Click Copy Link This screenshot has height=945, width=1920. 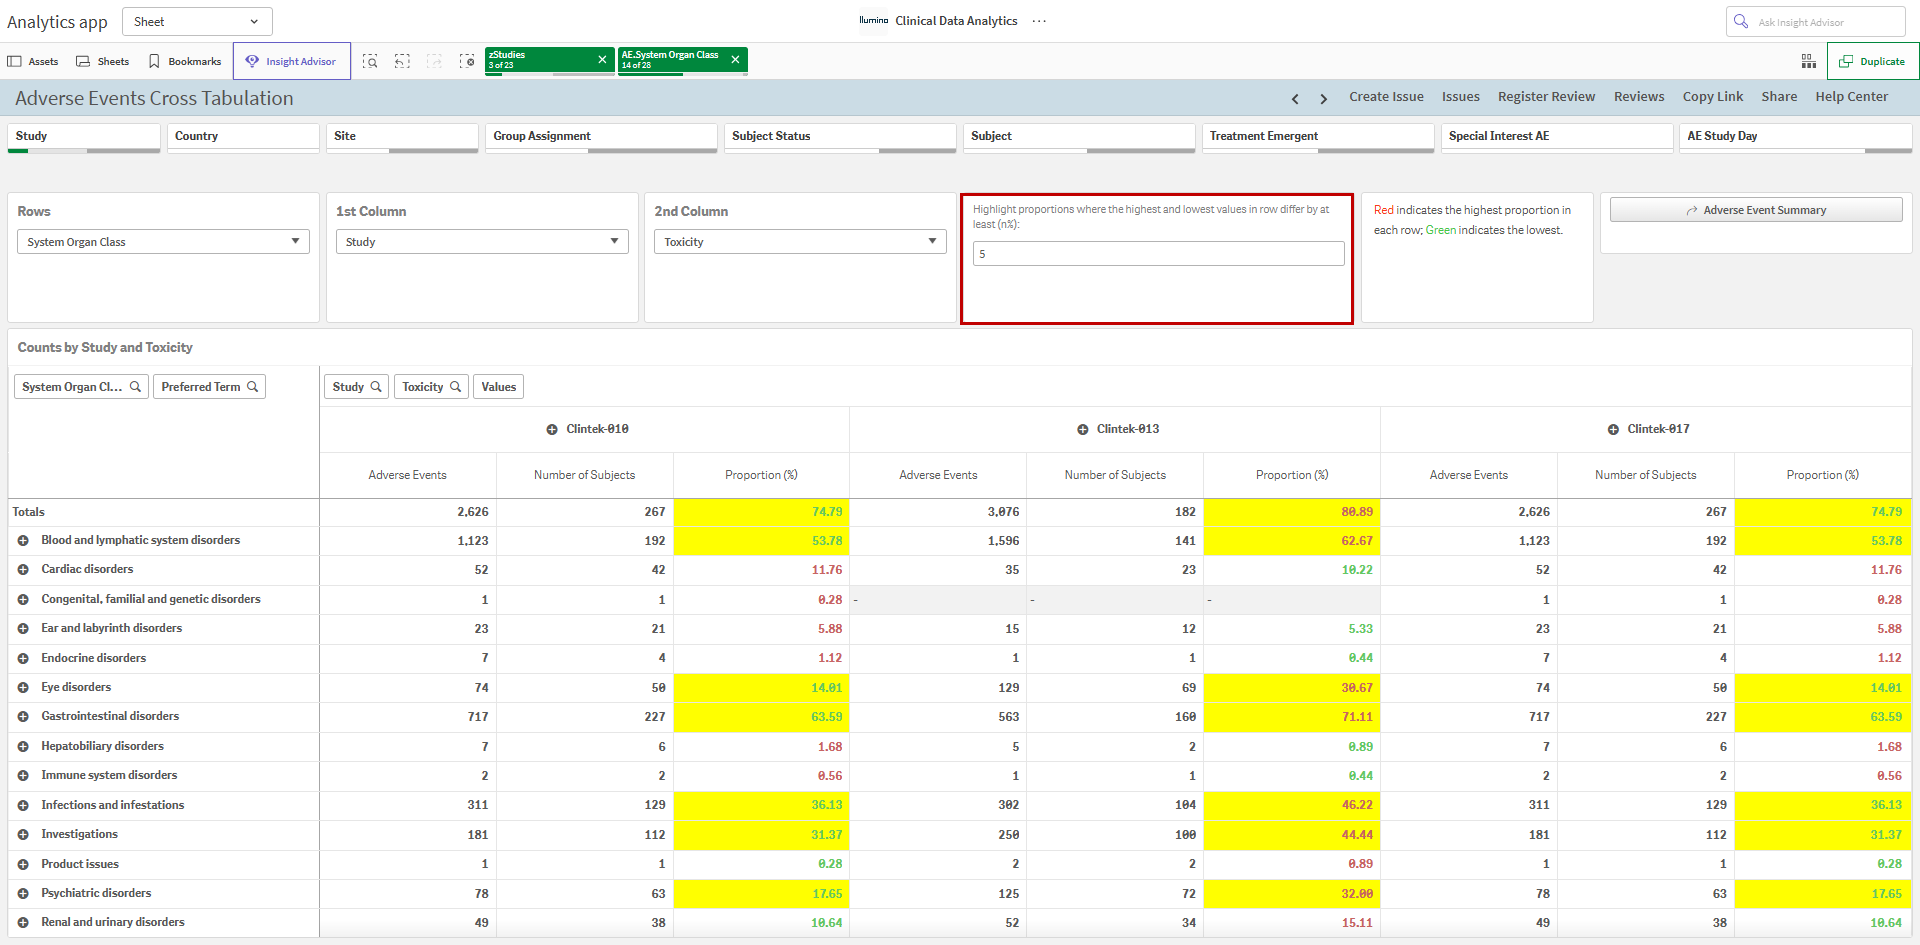pos(1712,97)
